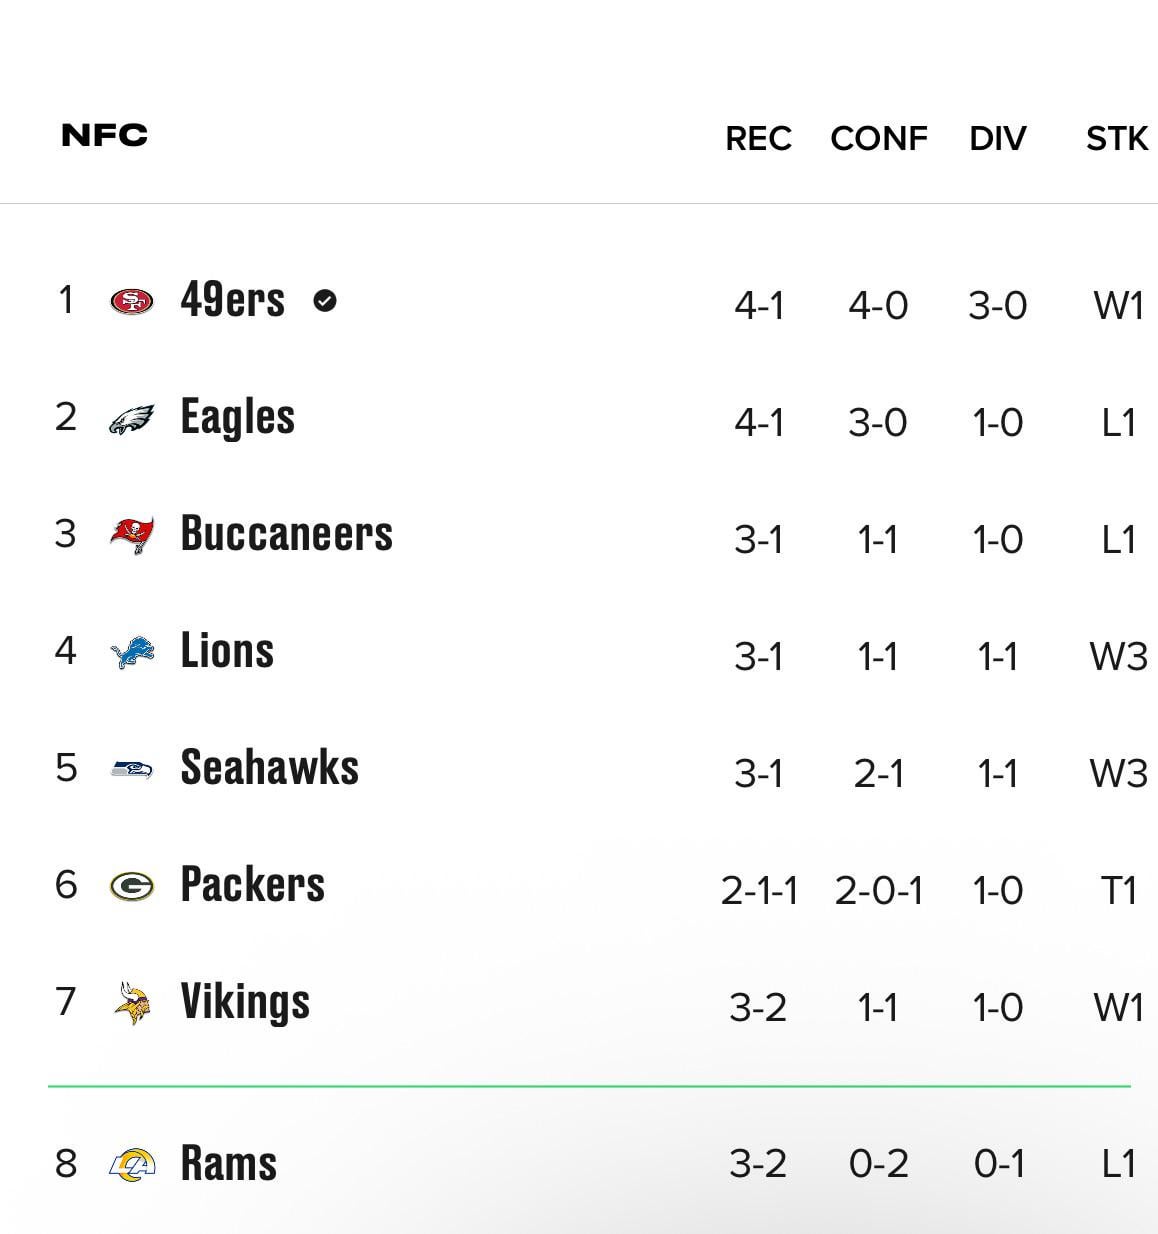Click the Rams team logo
Image resolution: width=1158 pixels, height=1234 pixels.
[132, 1164]
